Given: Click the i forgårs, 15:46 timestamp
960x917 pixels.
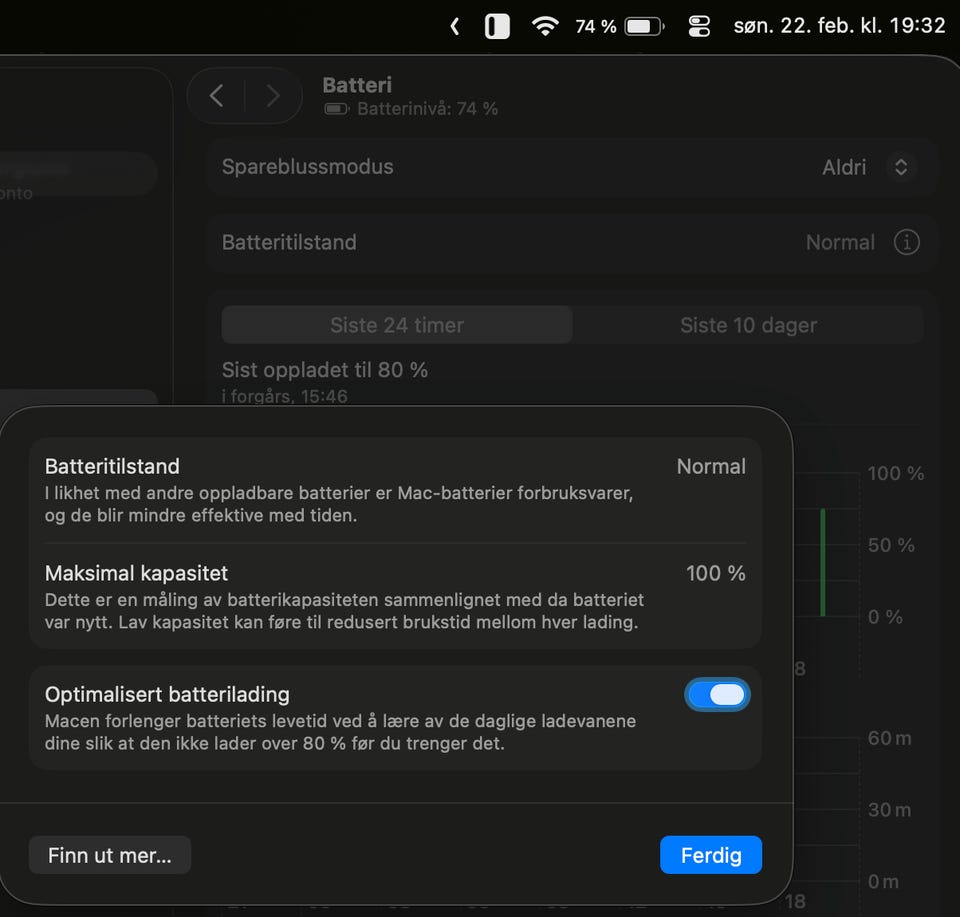Looking at the screenshot, I should pyautogui.click(x=285, y=396).
